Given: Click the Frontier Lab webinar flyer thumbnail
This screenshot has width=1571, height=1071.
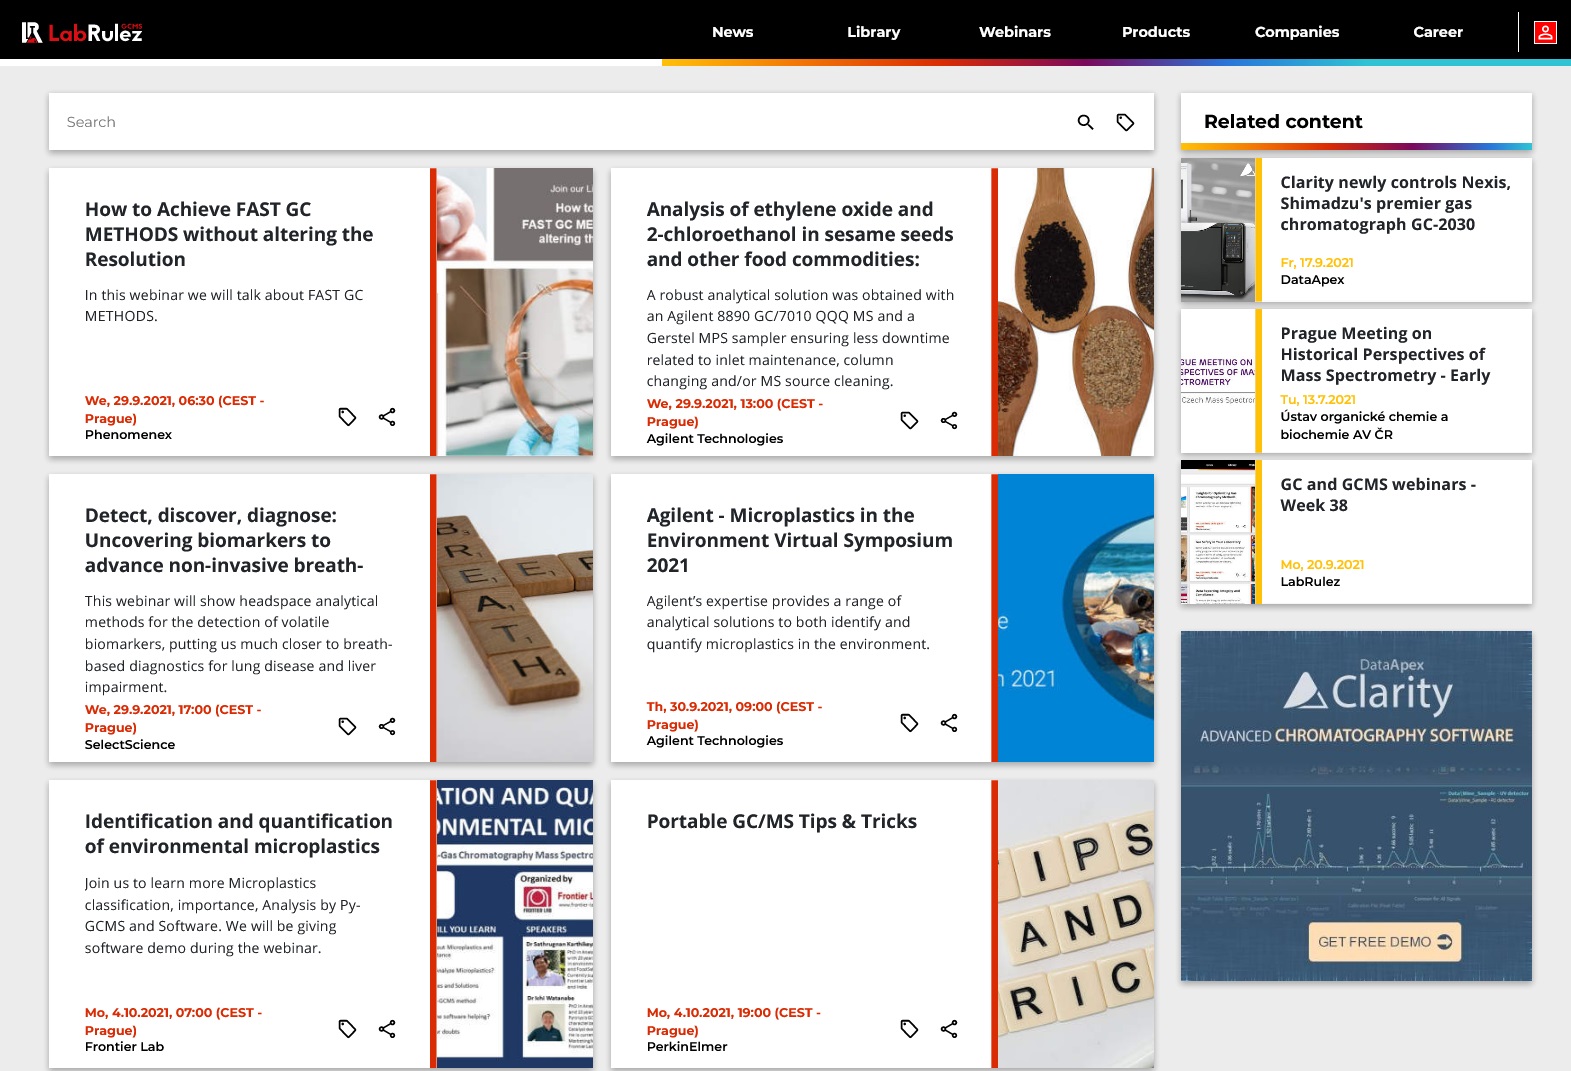Looking at the screenshot, I should coord(515,924).
